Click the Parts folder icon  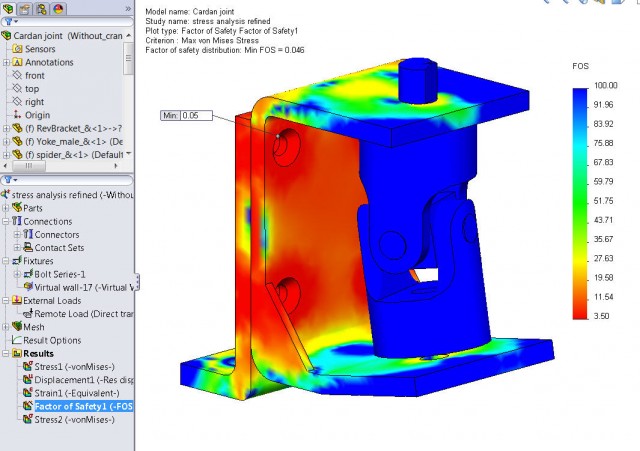pos(17,207)
